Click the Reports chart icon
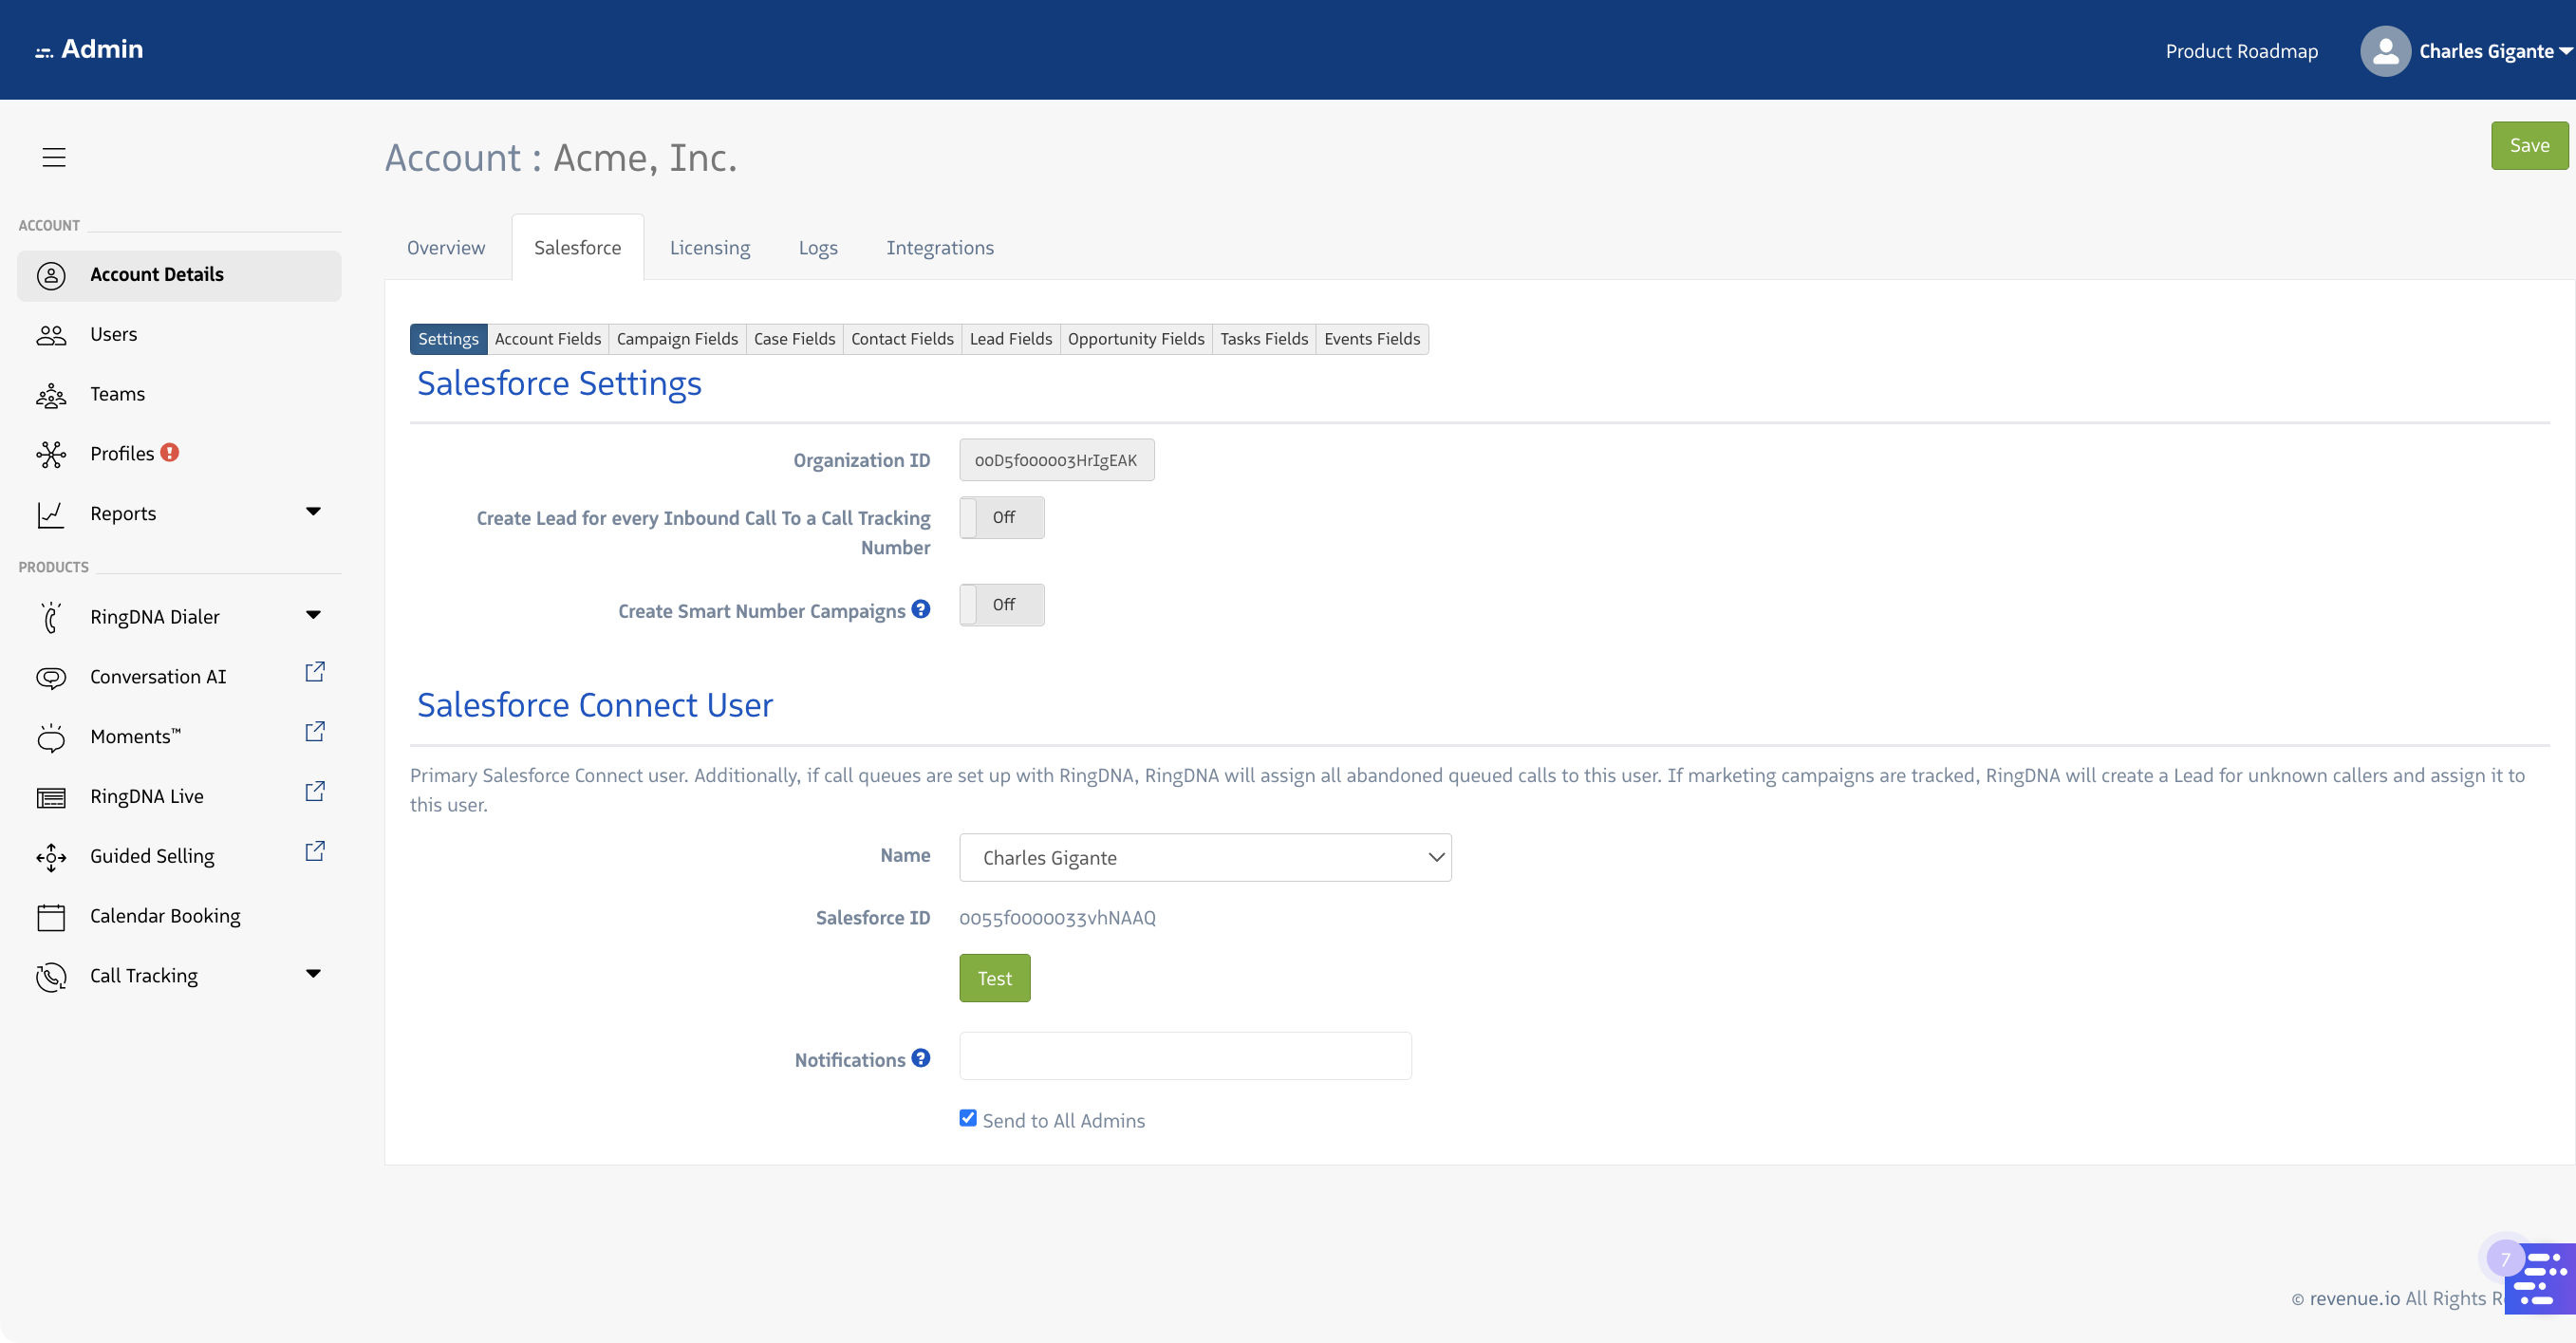This screenshot has height=1343, width=2576. click(x=51, y=514)
